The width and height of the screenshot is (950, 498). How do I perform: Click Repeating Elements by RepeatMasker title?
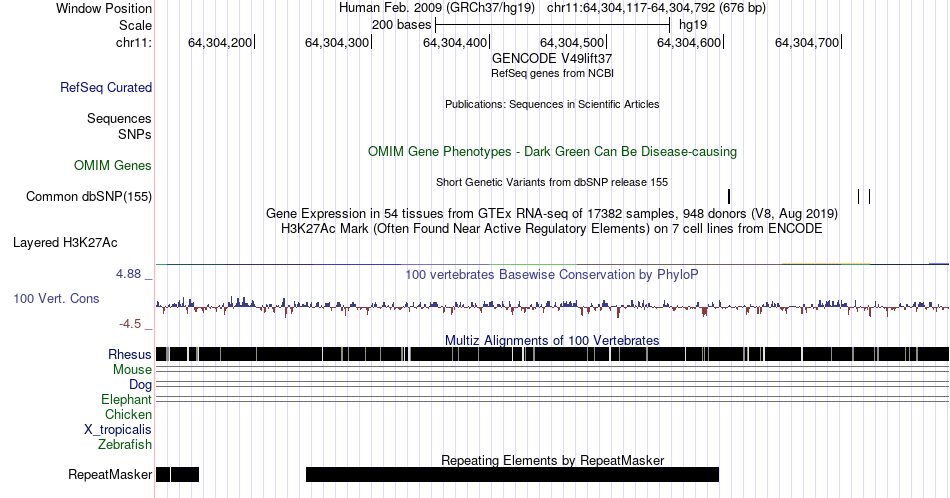[552, 460]
